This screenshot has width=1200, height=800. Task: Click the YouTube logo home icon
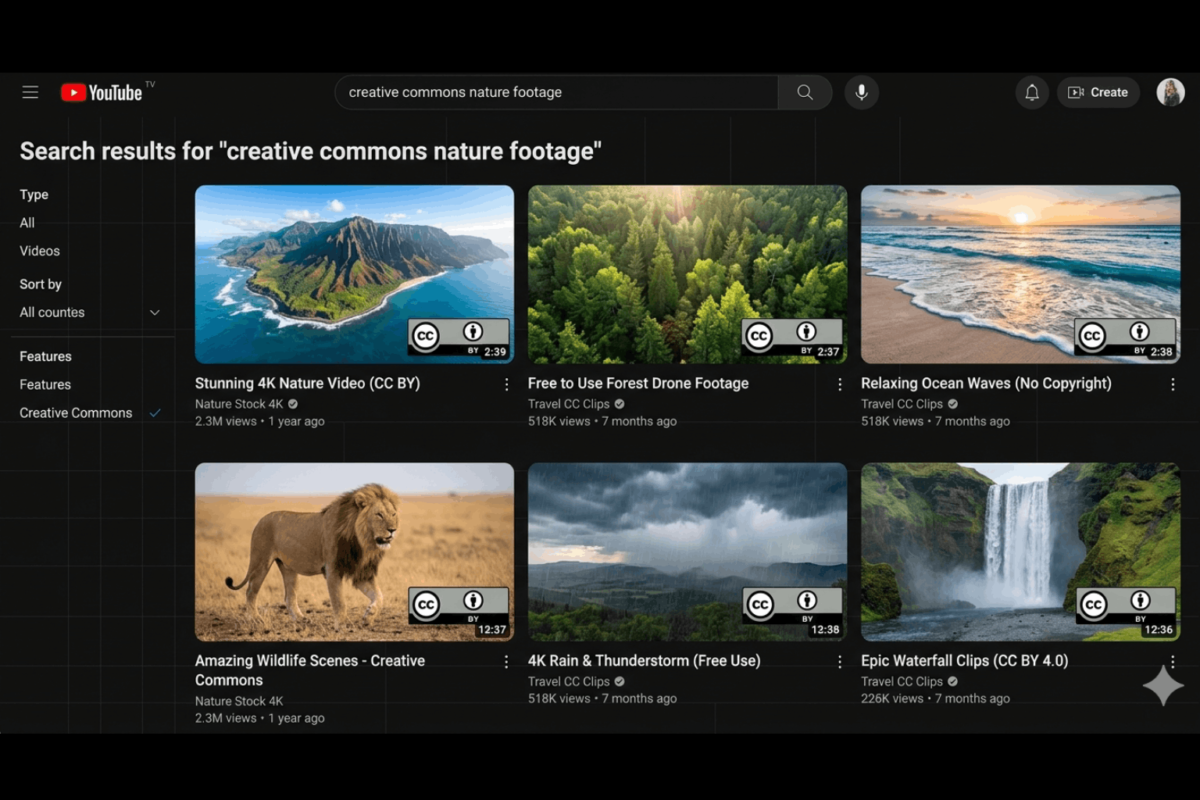[101, 92]
